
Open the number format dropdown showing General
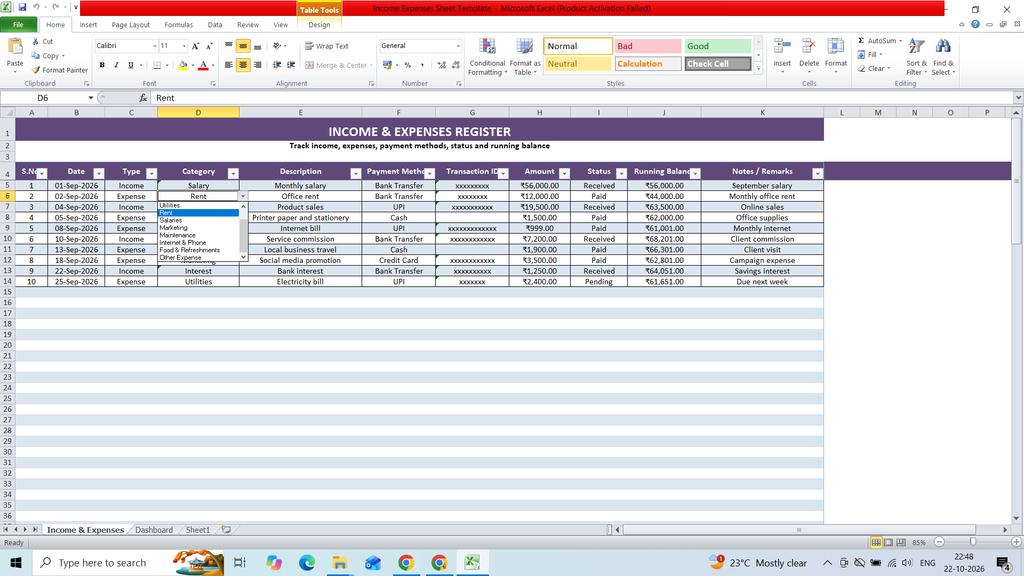(458, 46)
